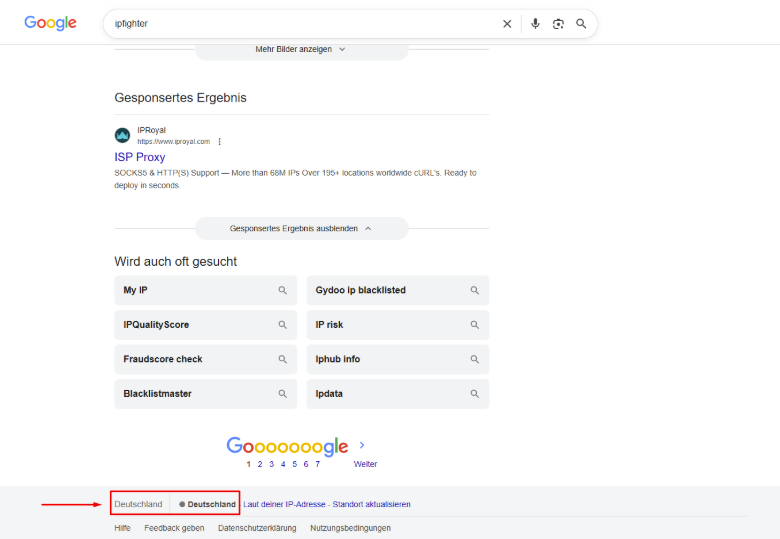The width and height of the screenshot is (780, 539).
Task: Click the Google logo in the header
Action: (50, 23)
